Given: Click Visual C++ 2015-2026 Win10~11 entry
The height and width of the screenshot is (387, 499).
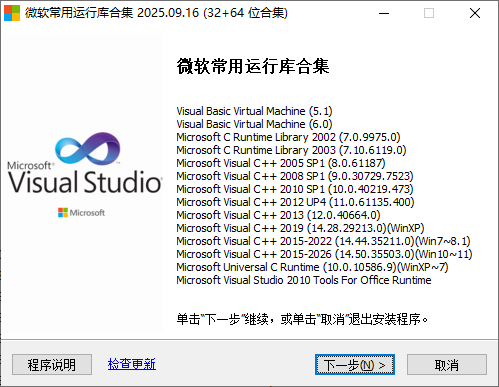Looking at the screenshot, I should pyautogui.click(x=324, y=254).
